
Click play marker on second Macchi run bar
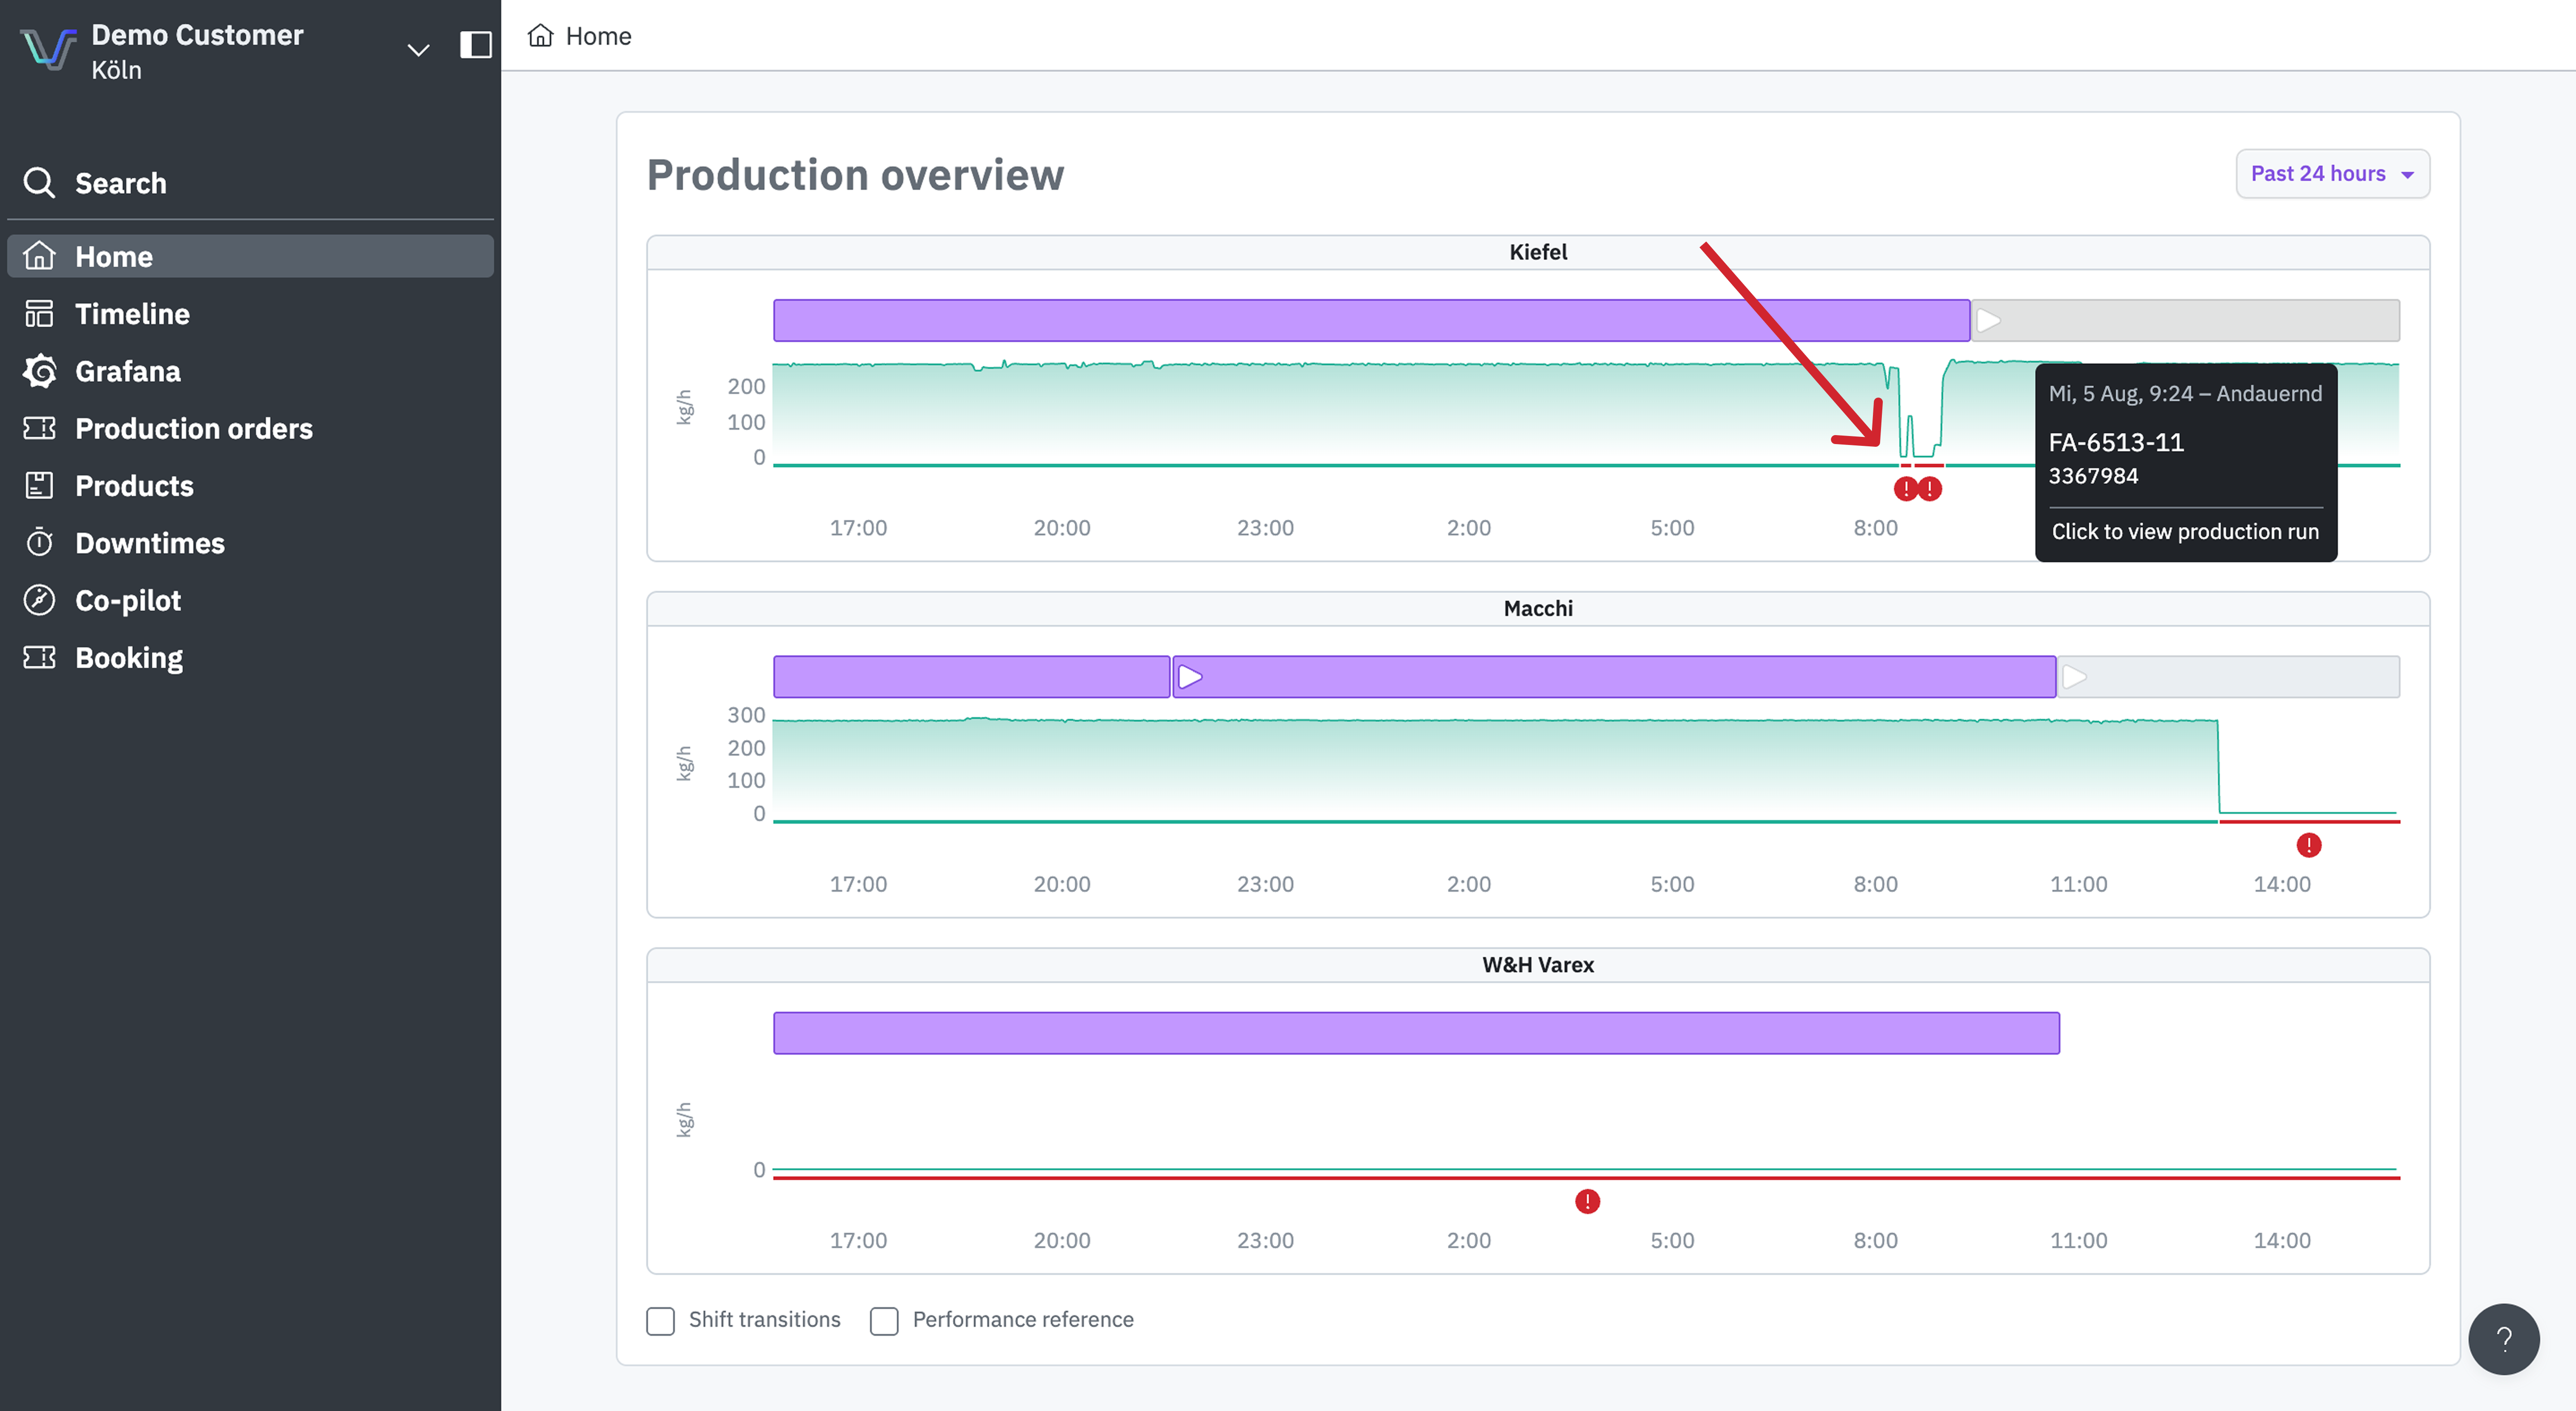tap(1189, 677)
